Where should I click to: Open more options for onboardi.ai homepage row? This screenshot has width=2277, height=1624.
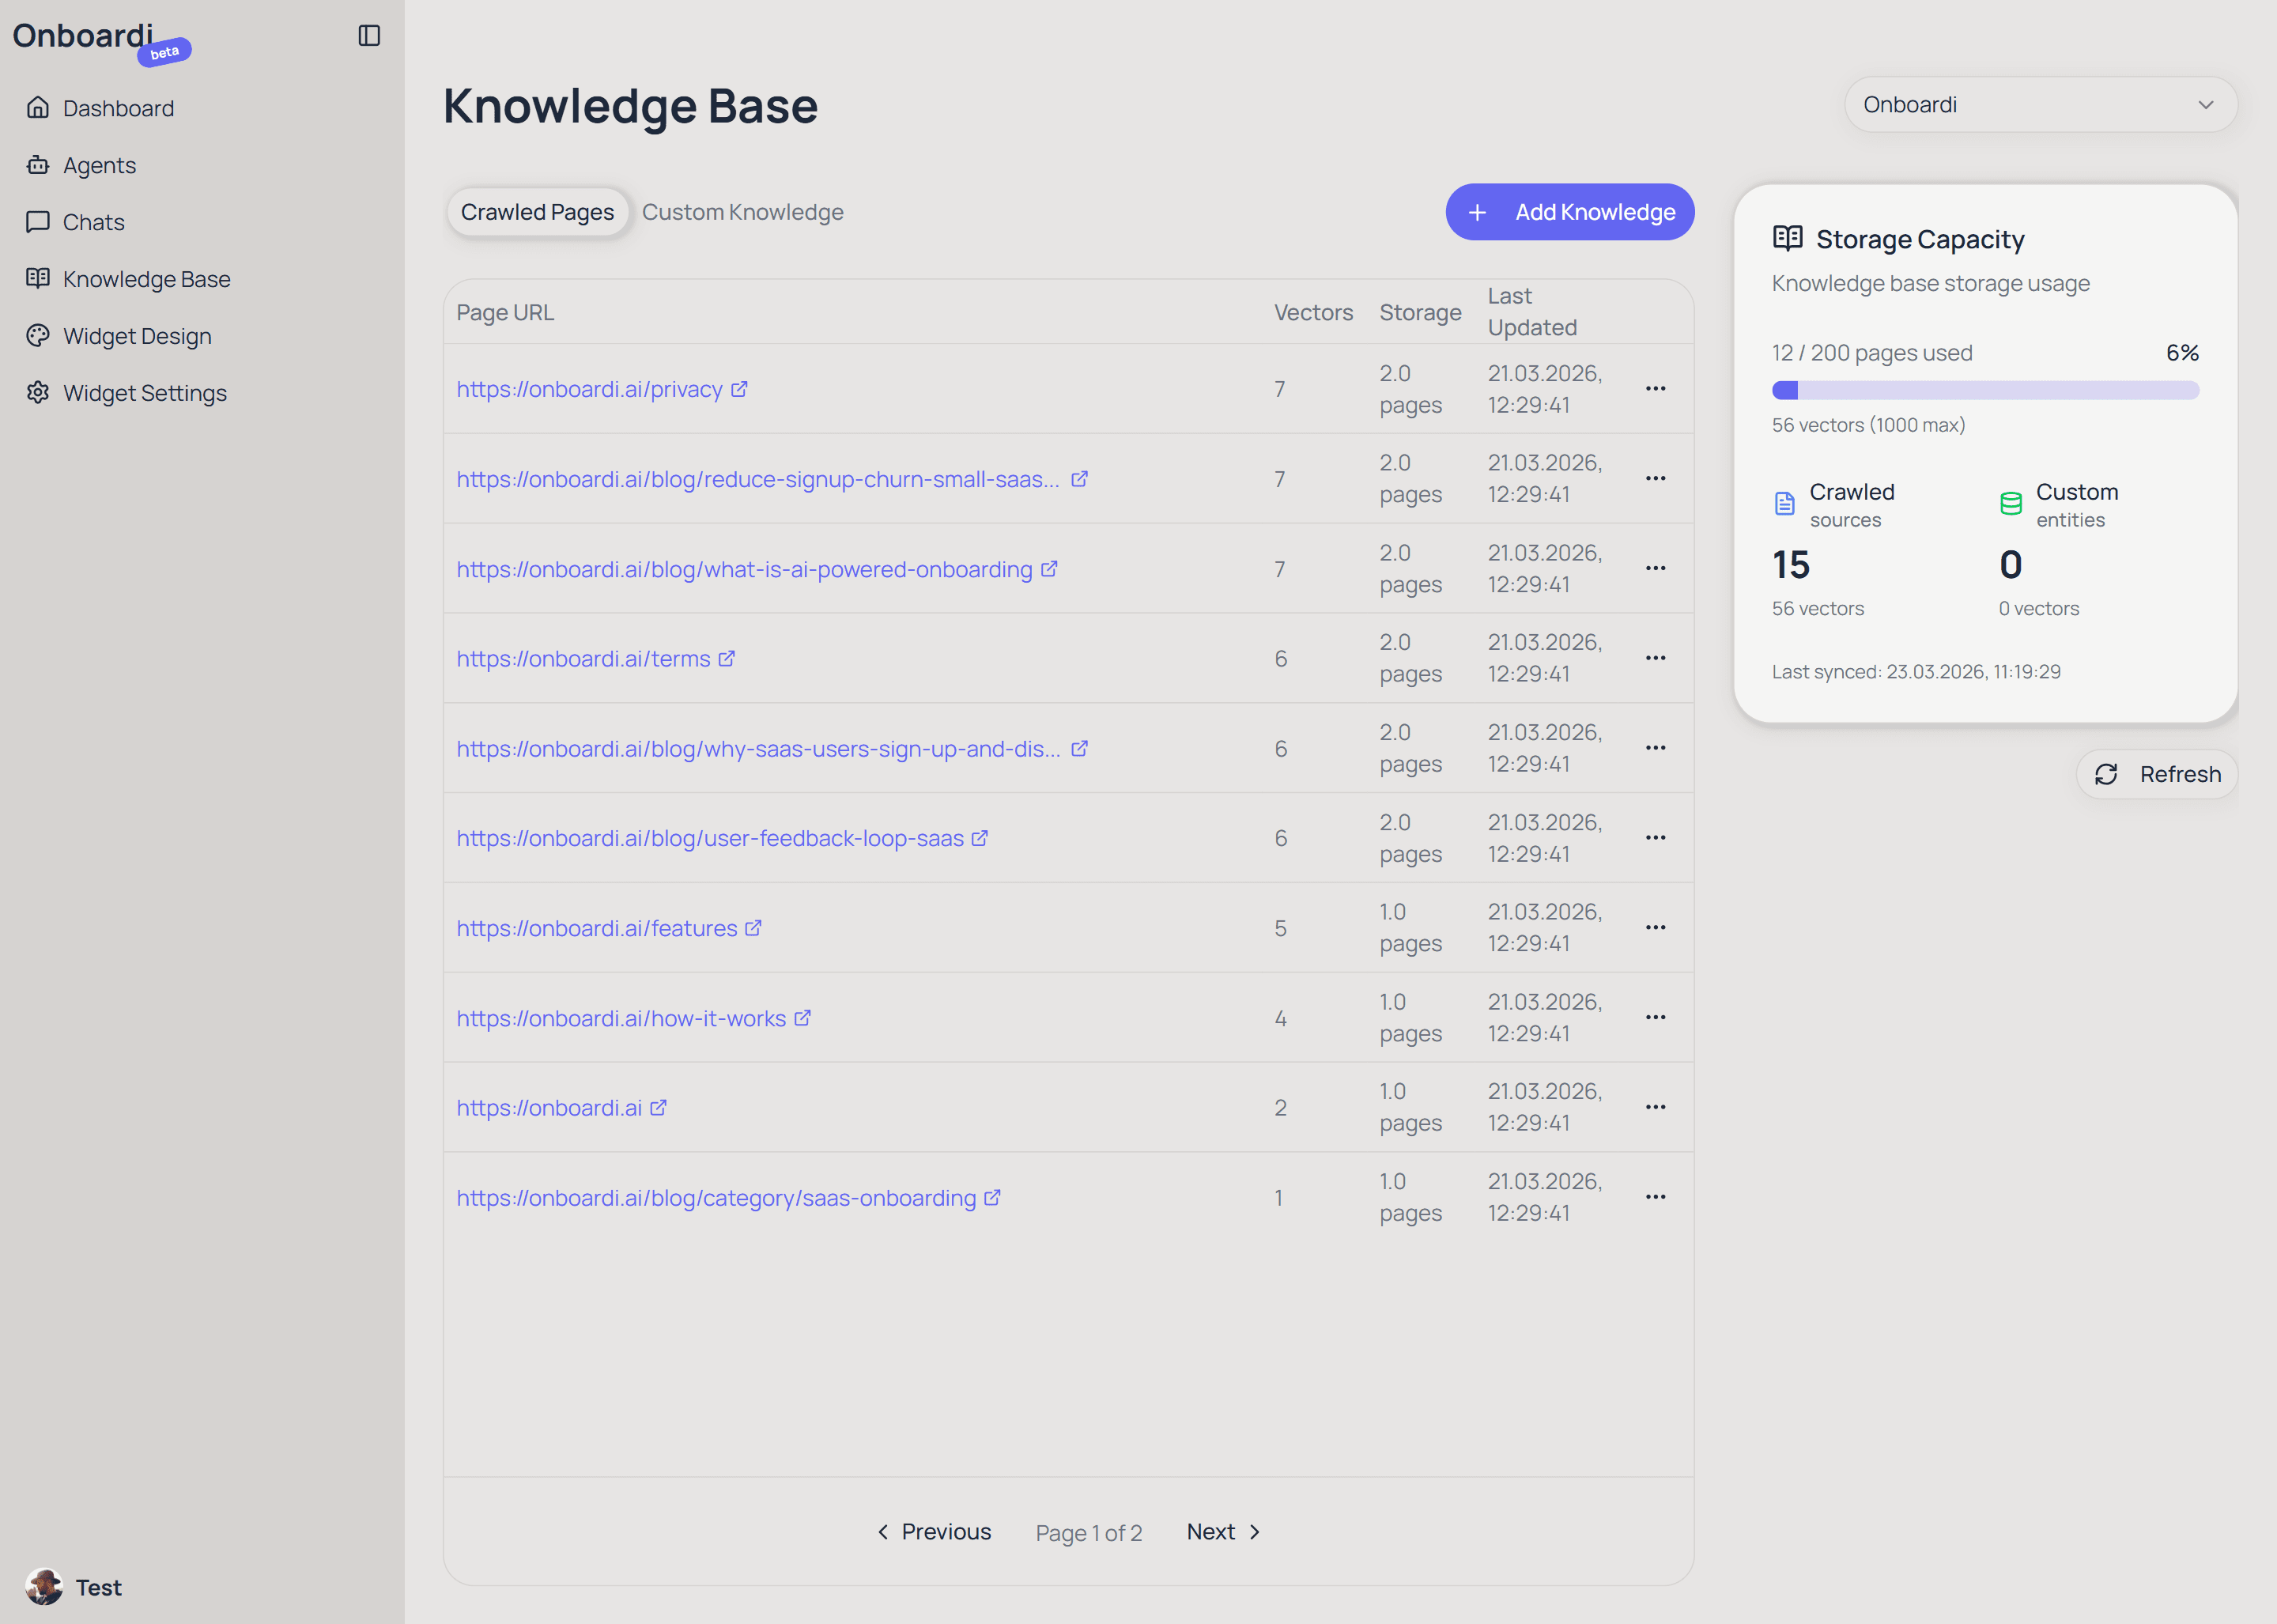tap(1656, 1108)
